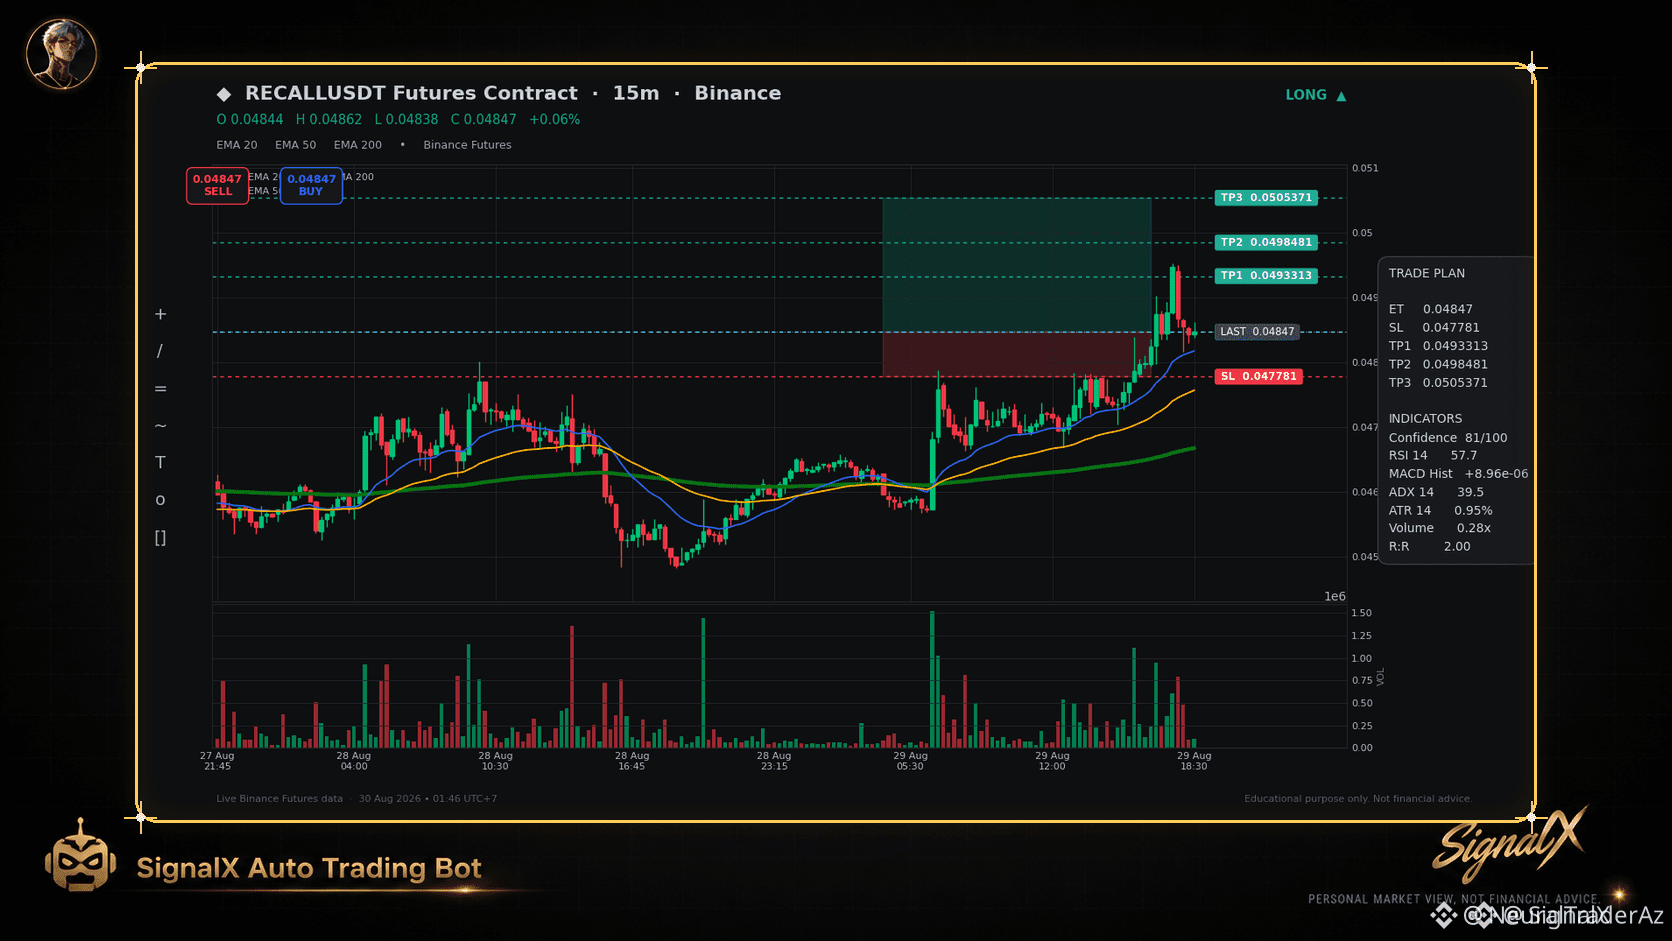Click the RECALLUSDT Futures Contract title
Screen dimensions: 1672x941
411,93
